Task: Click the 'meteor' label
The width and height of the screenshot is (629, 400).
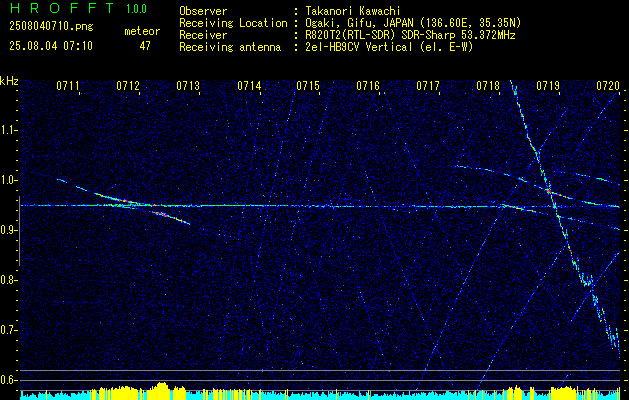Action: [x=142, y=31]
